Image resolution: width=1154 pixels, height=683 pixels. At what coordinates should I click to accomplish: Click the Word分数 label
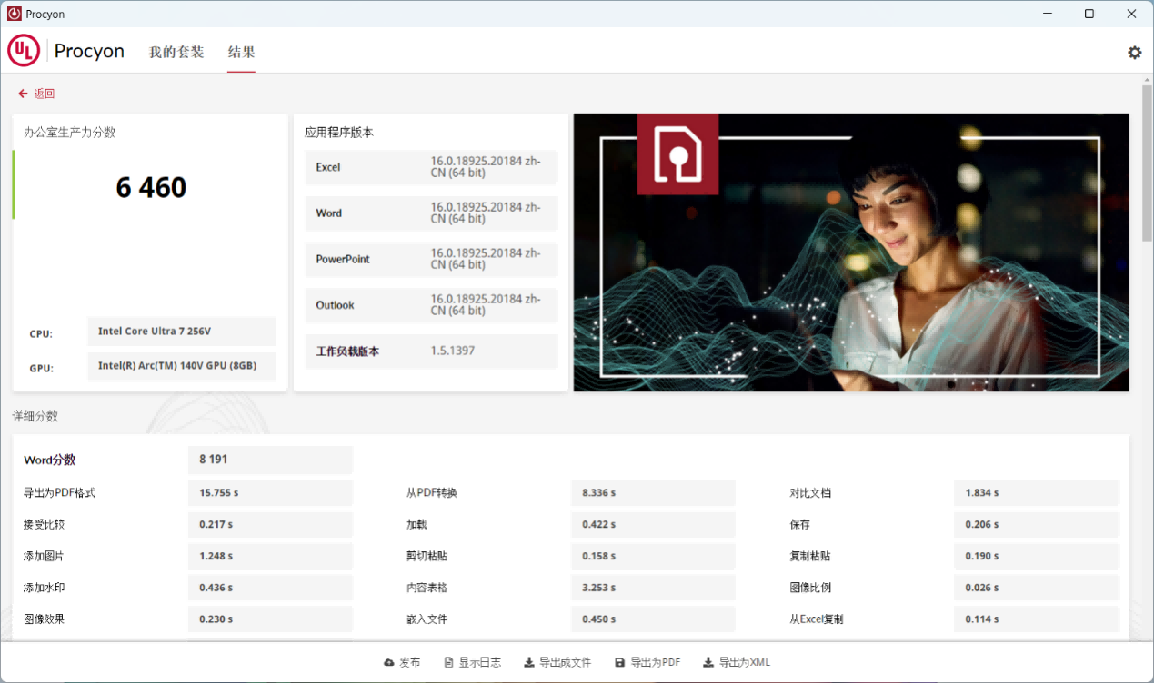[50, 460]
